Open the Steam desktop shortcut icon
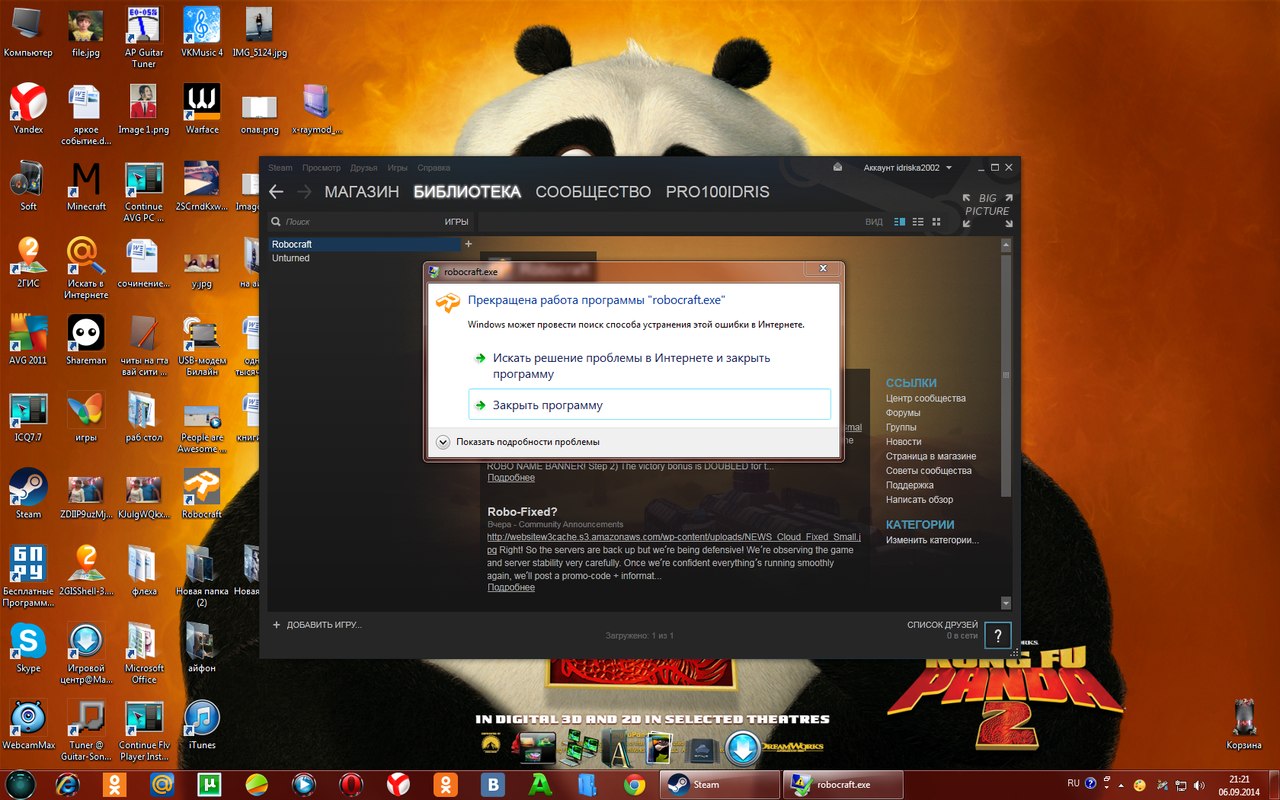Viewport: 1280px width, 800px height. [28, 494]
